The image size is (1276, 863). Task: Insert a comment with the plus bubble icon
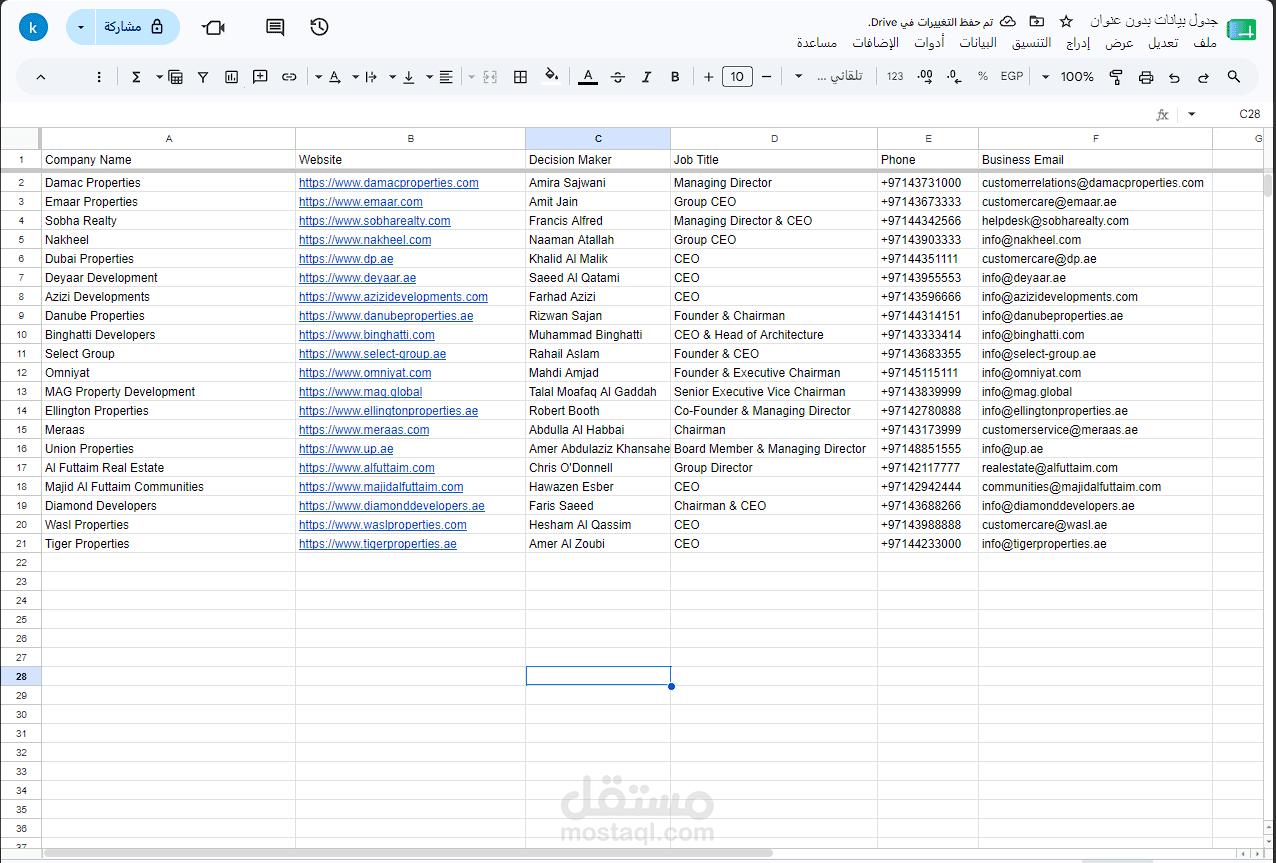260,77
